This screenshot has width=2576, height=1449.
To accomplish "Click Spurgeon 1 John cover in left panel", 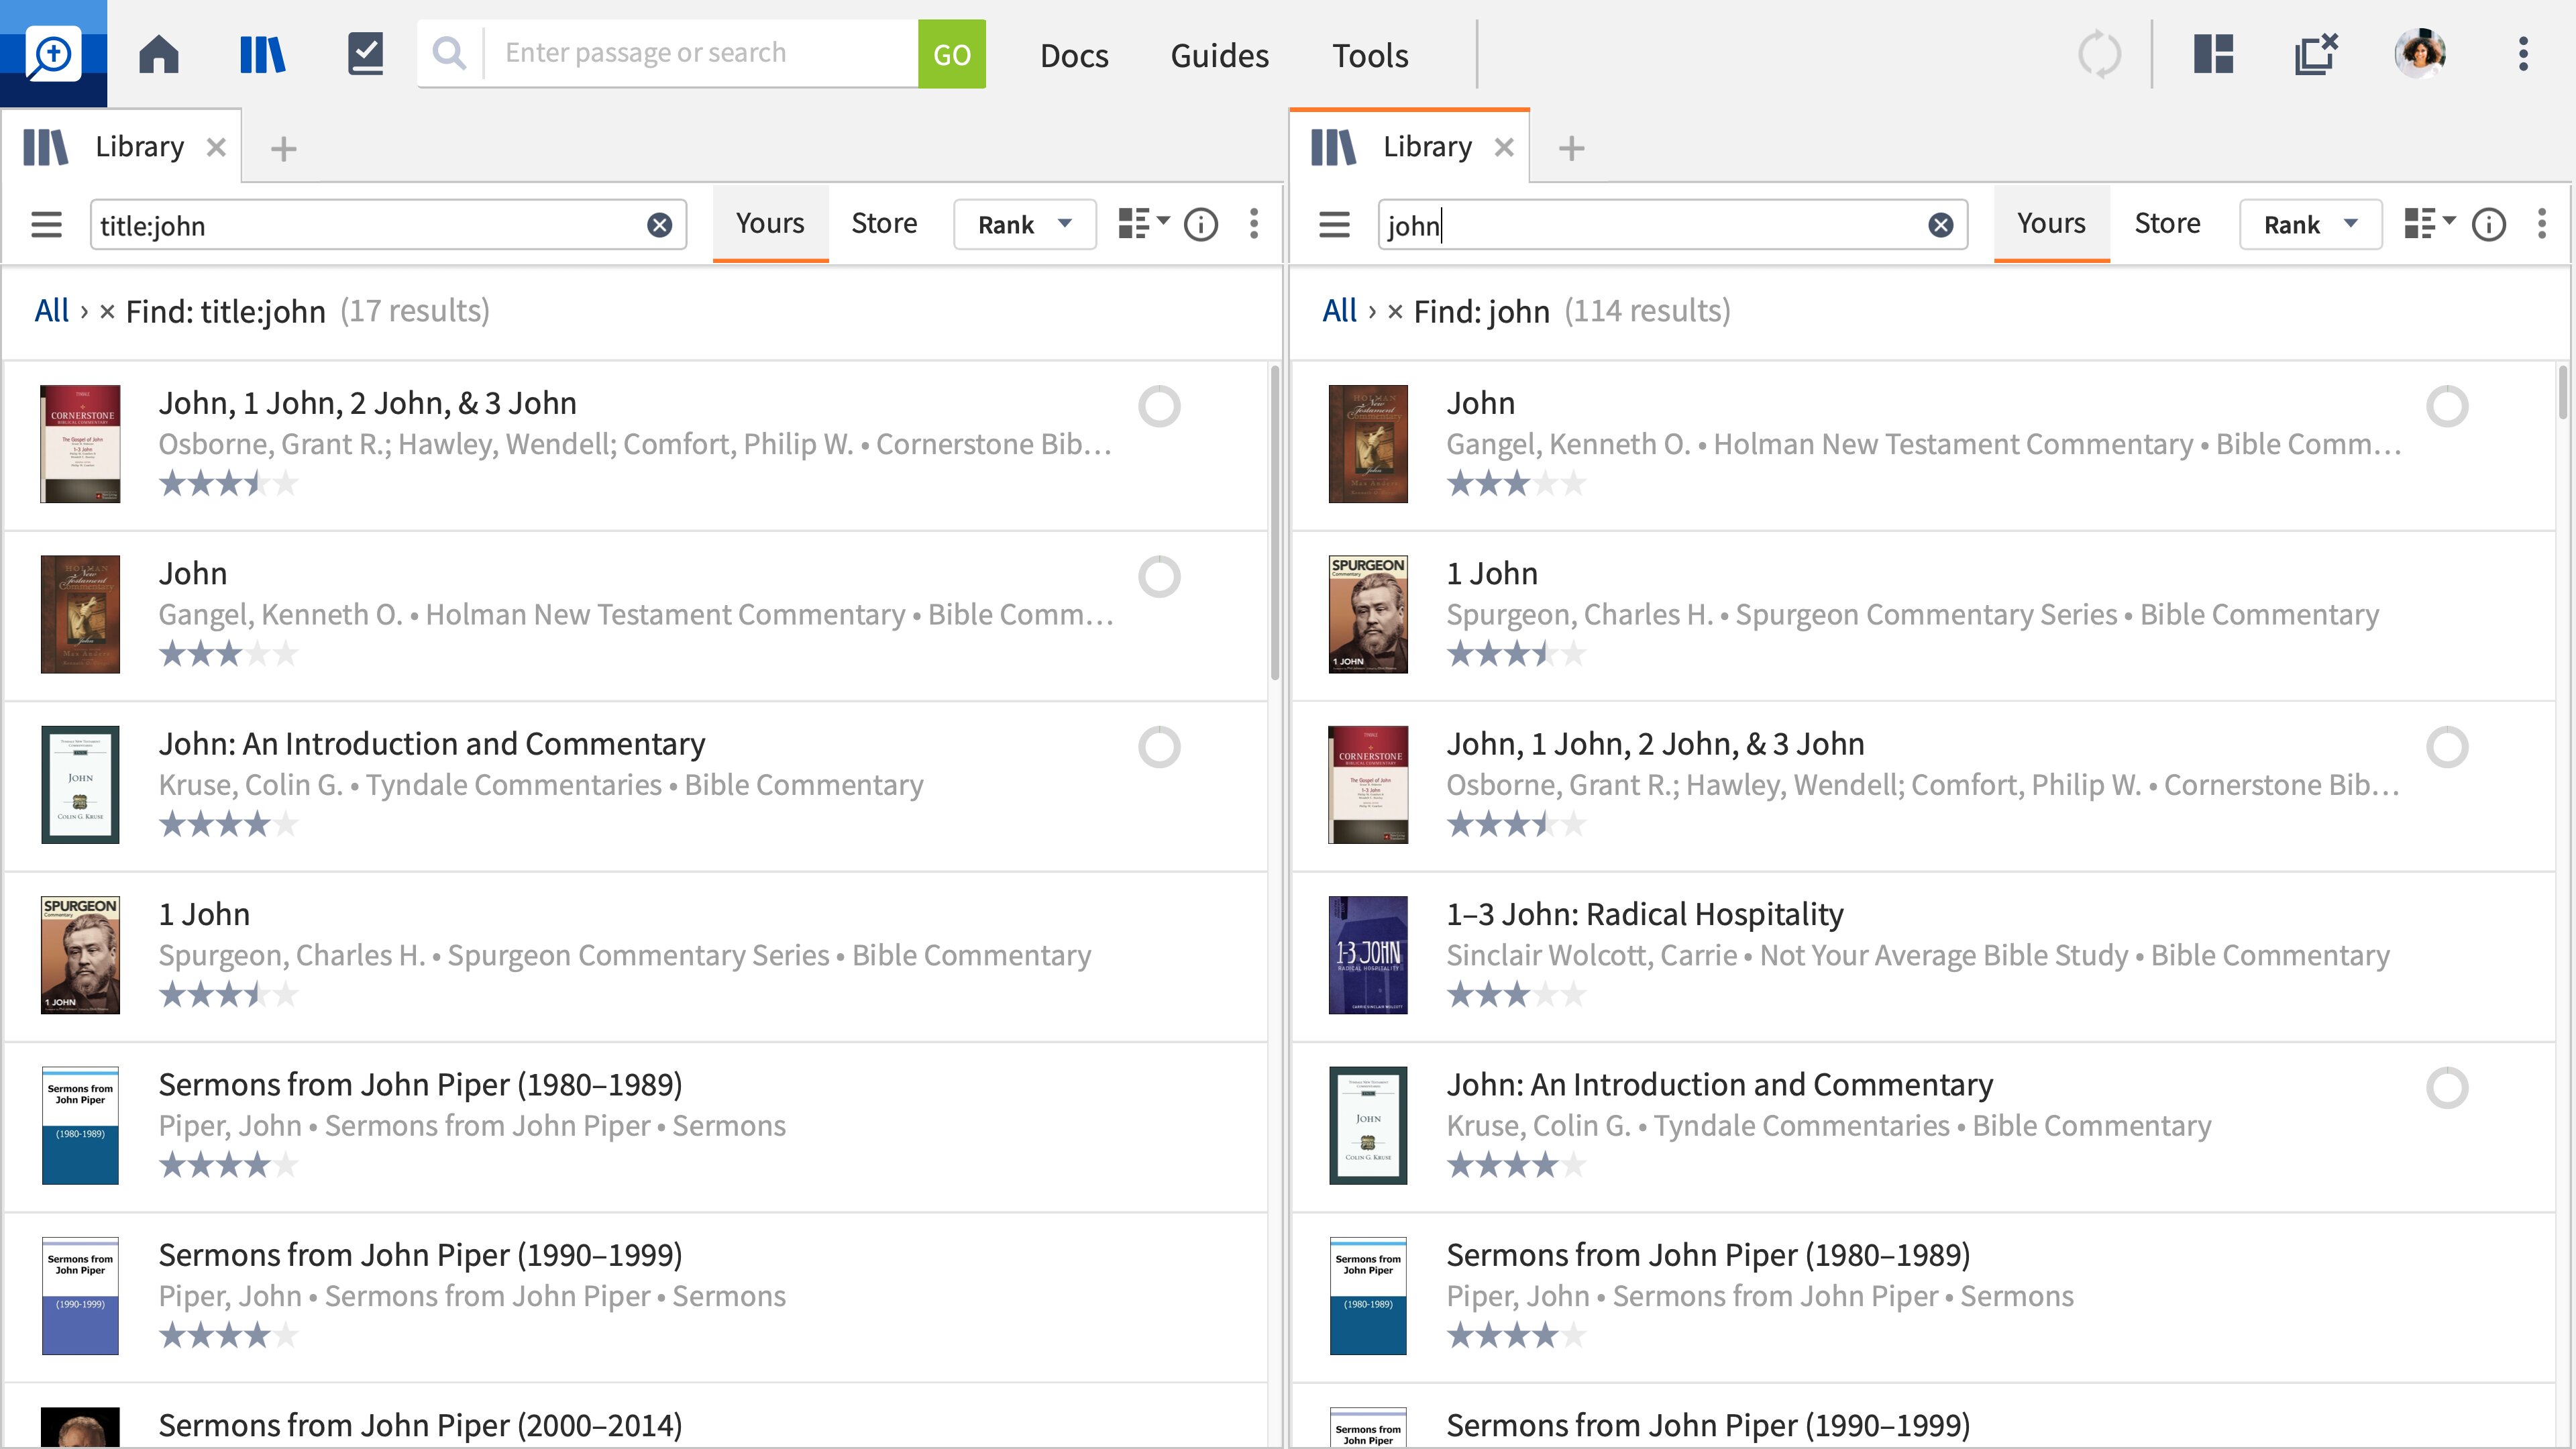I will 80,955.
